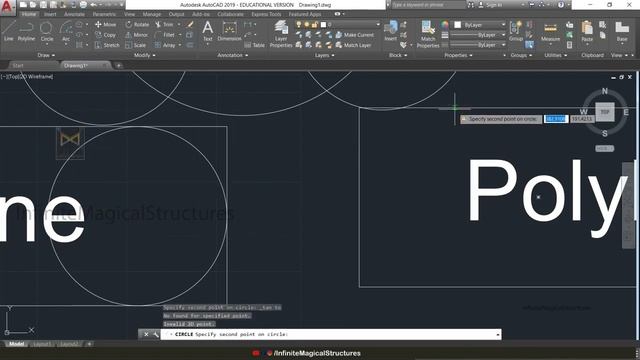Open the Trim dropdown arrow
The width and height of the screenshot is (640, 360).
(178, 24)
